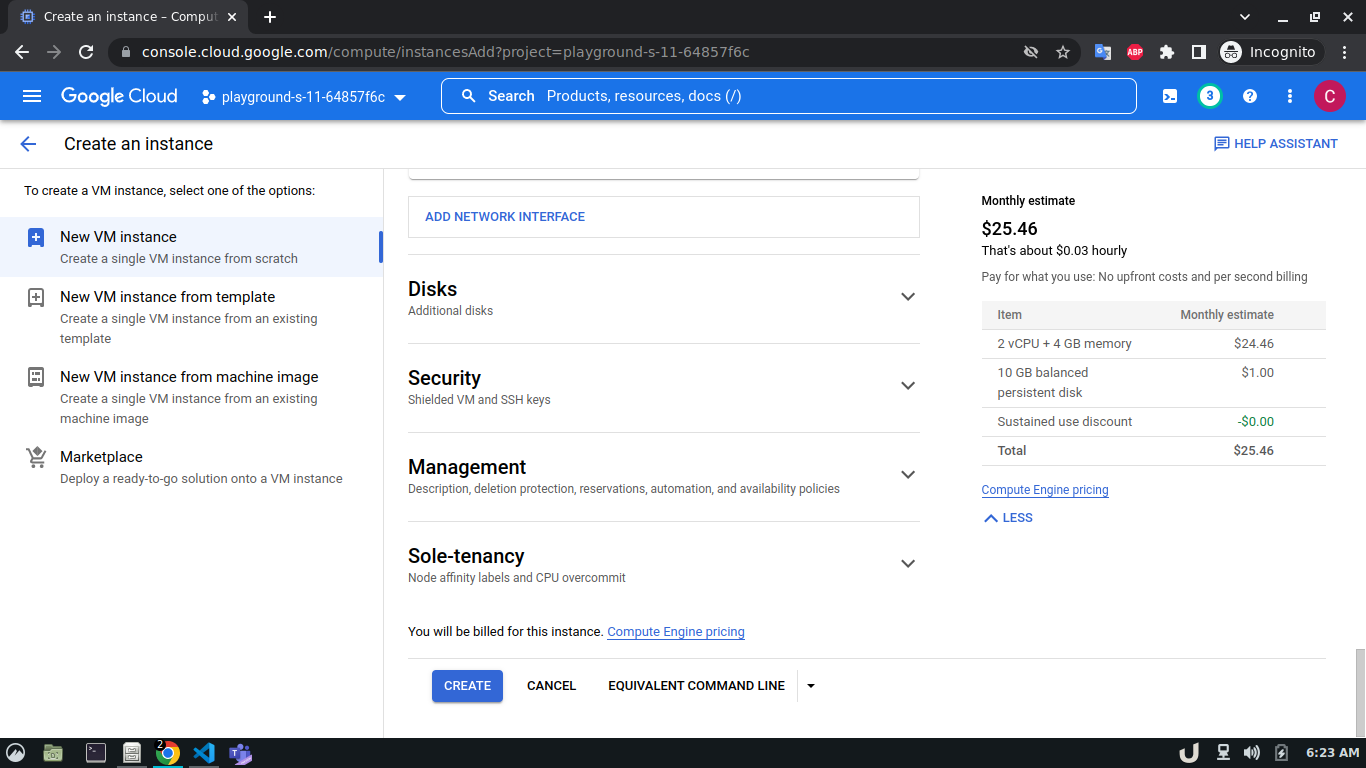Click the third-party cookie blocked eye icon
This screenshot has height=768, width=1366.
click(x=1031, y=52)
